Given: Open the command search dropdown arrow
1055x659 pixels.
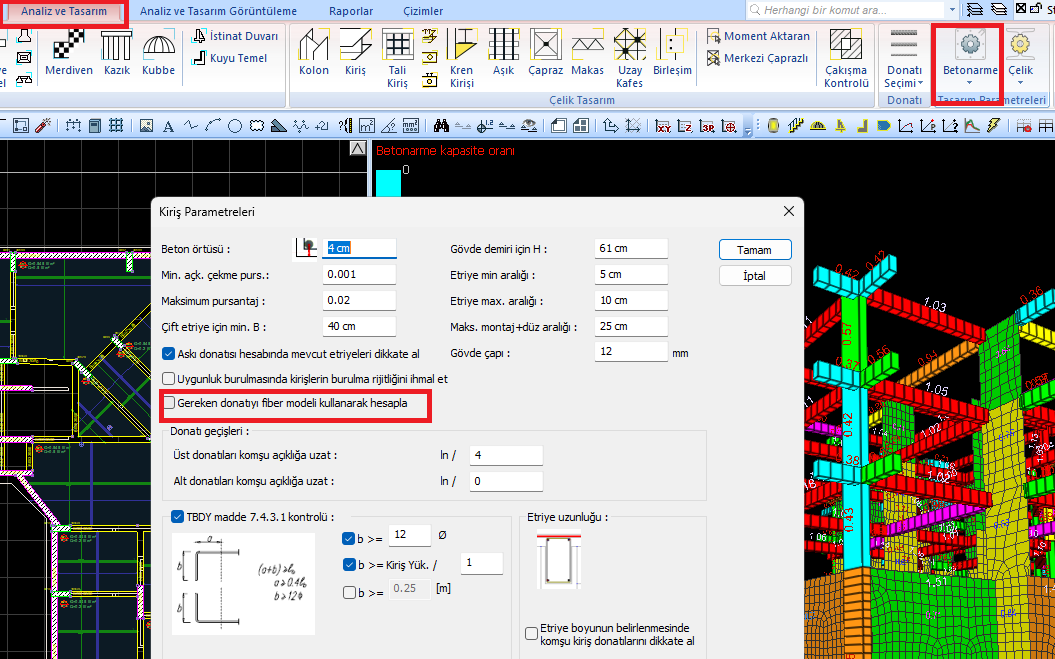Looking at the screenshot, I should click(952, 10).
